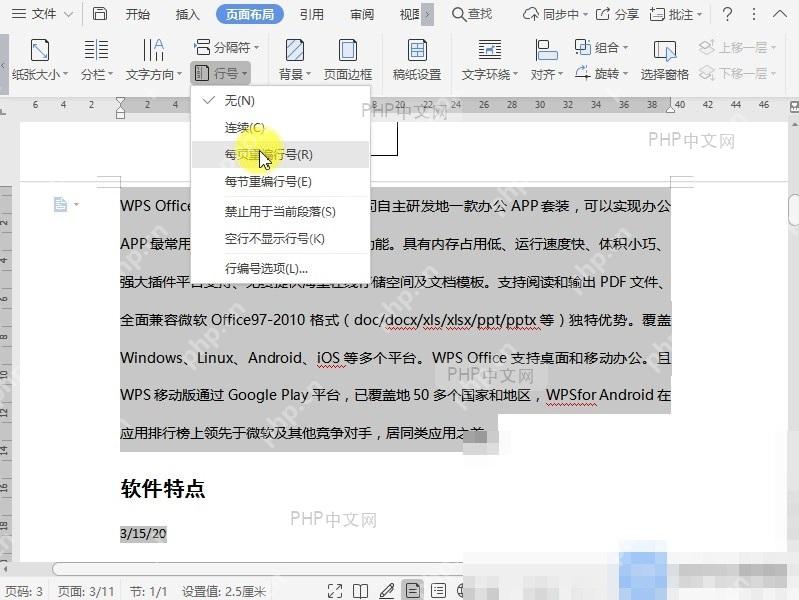Open the 稿纸设置 manuscript paper settings
This screenshot has height=600, width=799.
coord(417,59)
